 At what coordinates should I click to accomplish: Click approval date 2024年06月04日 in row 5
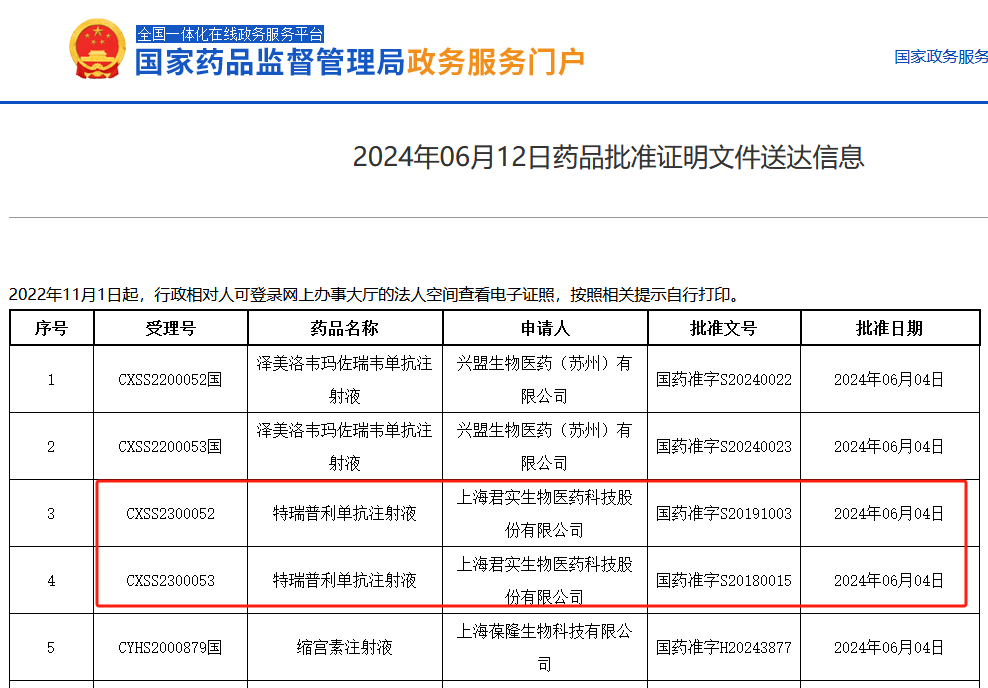coord(888,646)
